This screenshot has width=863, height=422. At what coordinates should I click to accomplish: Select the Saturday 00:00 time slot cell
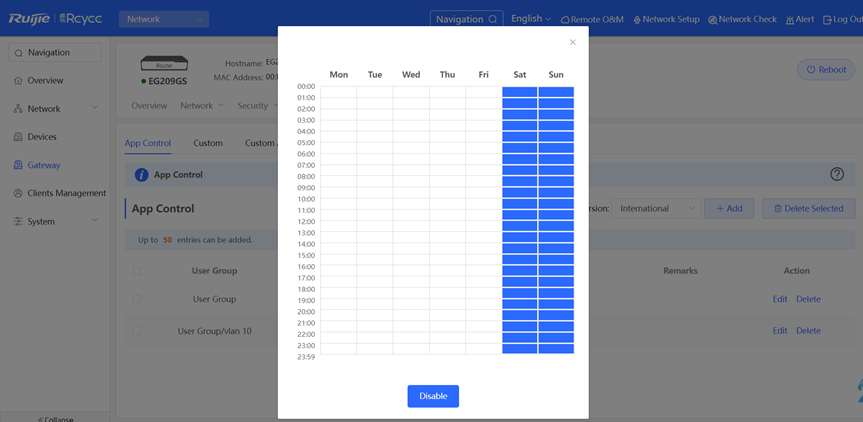[x=520, y=92]
